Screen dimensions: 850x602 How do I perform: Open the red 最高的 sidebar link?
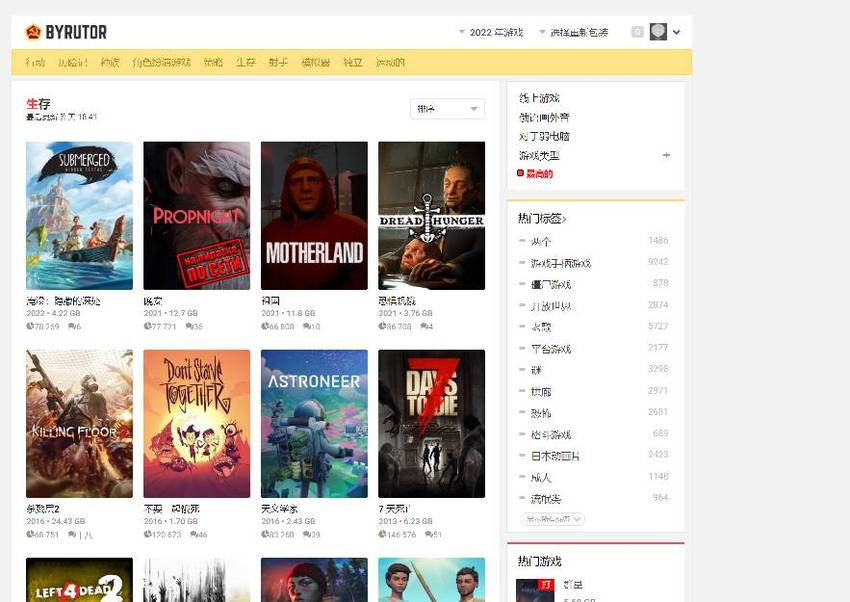pos(540,174)
